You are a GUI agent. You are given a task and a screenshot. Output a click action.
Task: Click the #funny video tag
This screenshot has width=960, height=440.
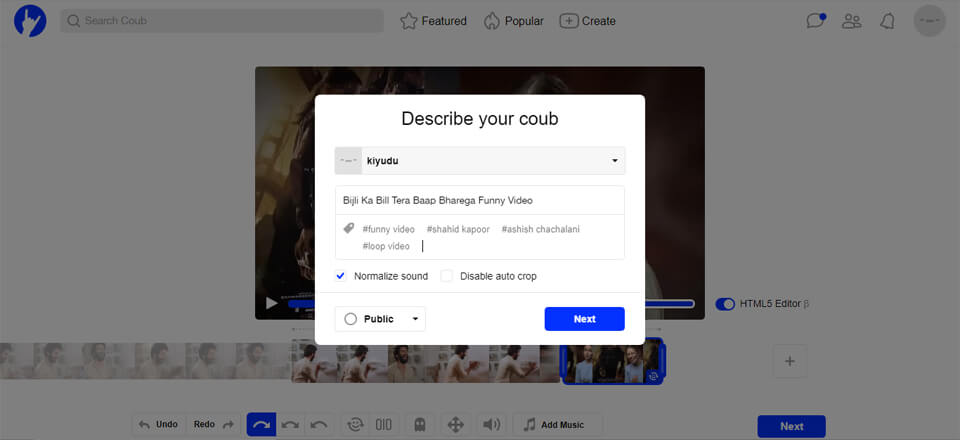[388, 229]
